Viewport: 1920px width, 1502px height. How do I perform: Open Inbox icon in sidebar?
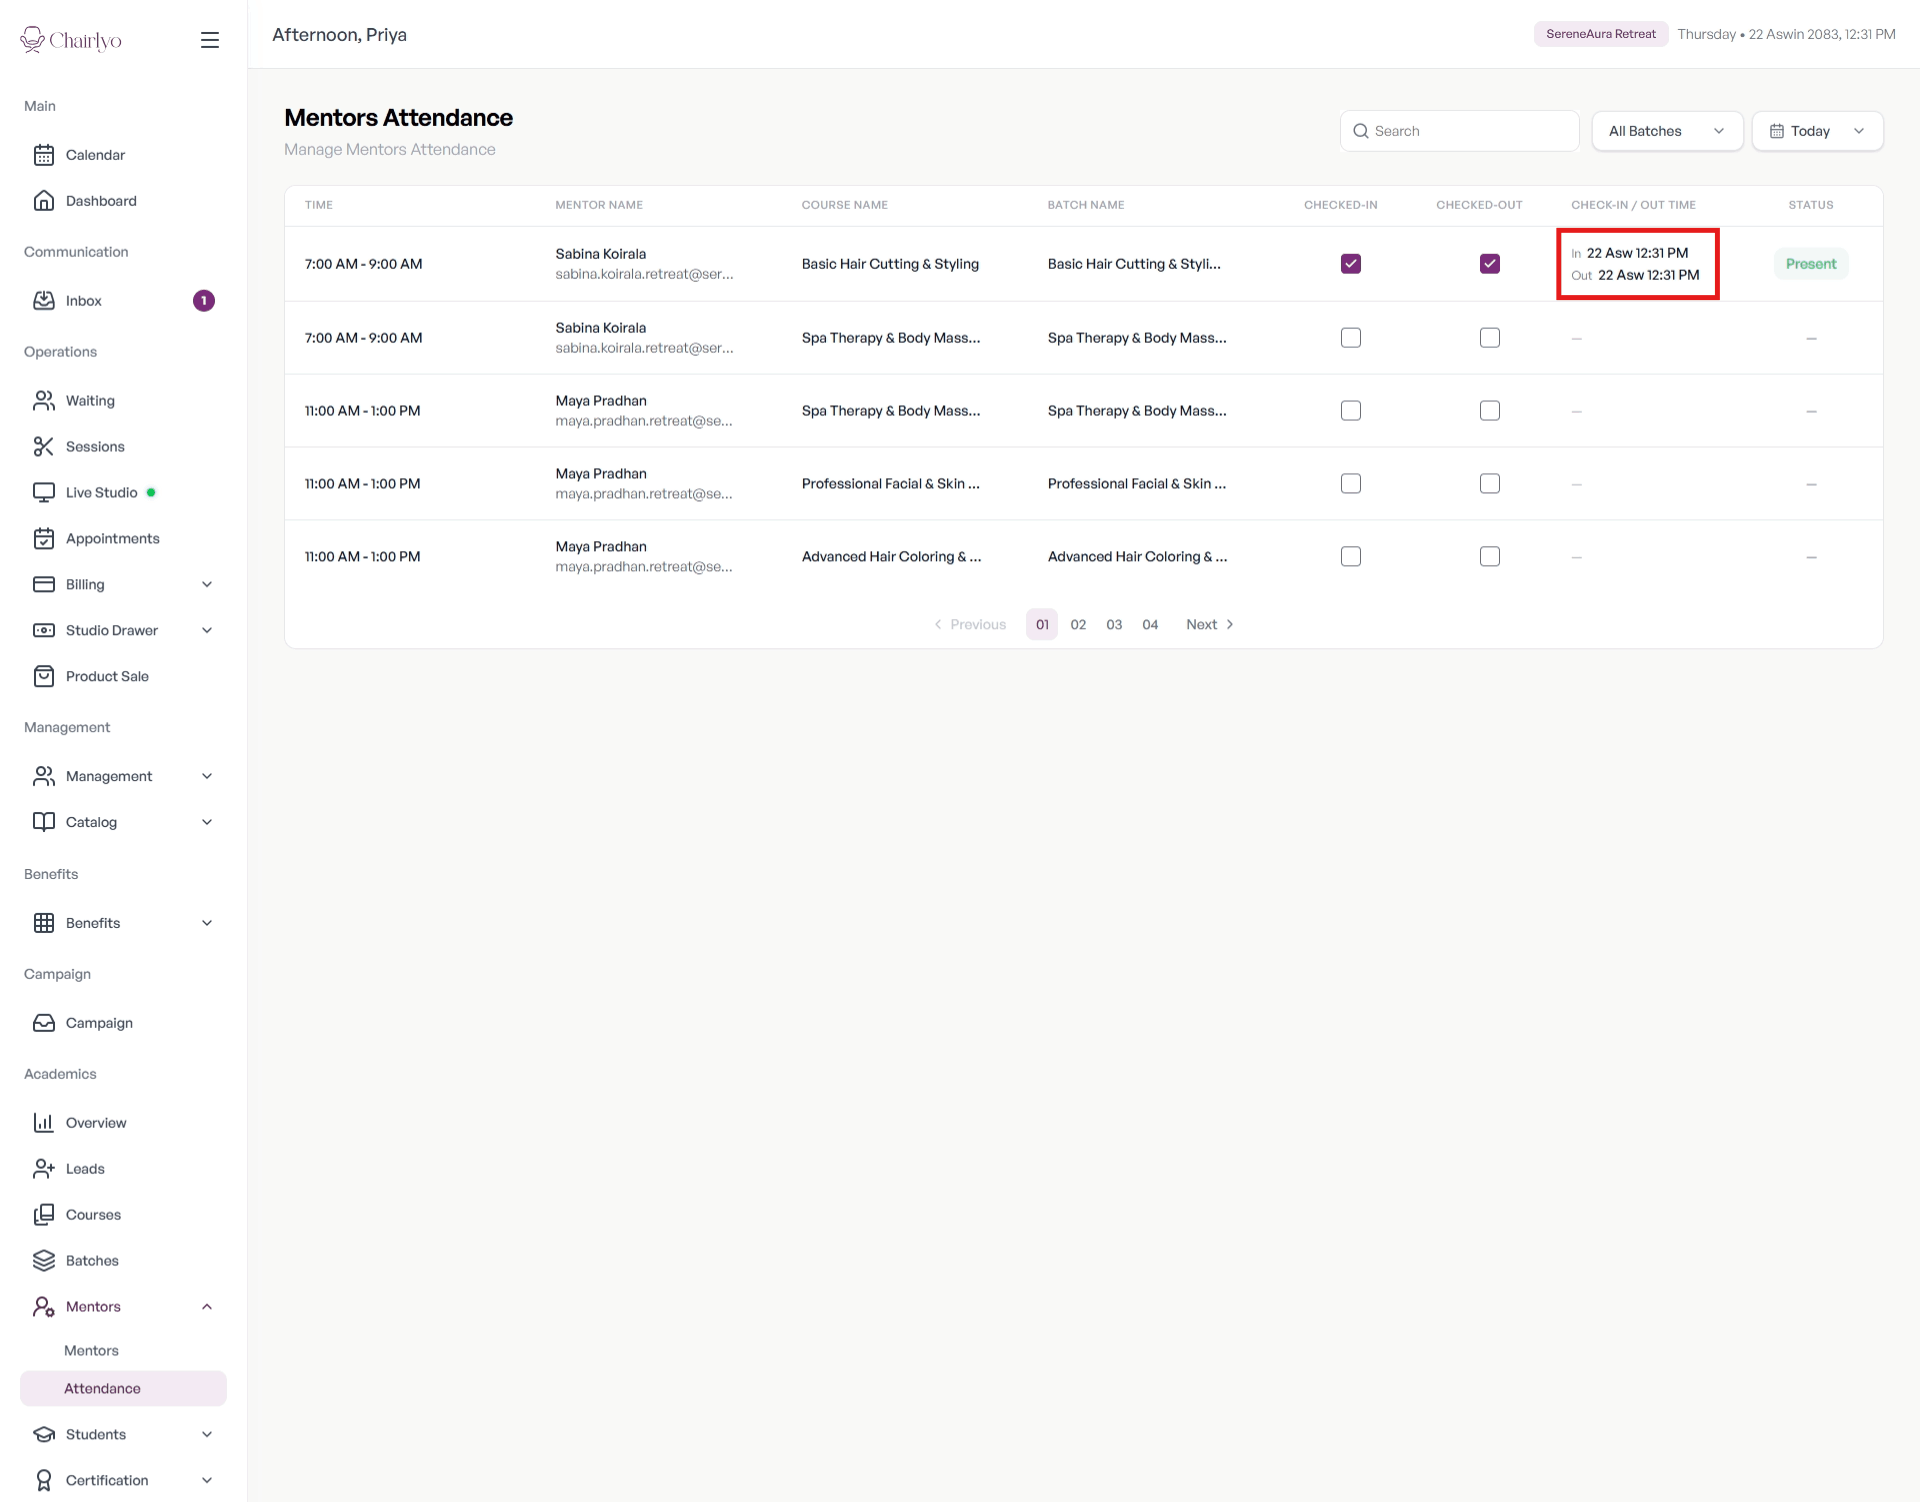tap(44, 301)
